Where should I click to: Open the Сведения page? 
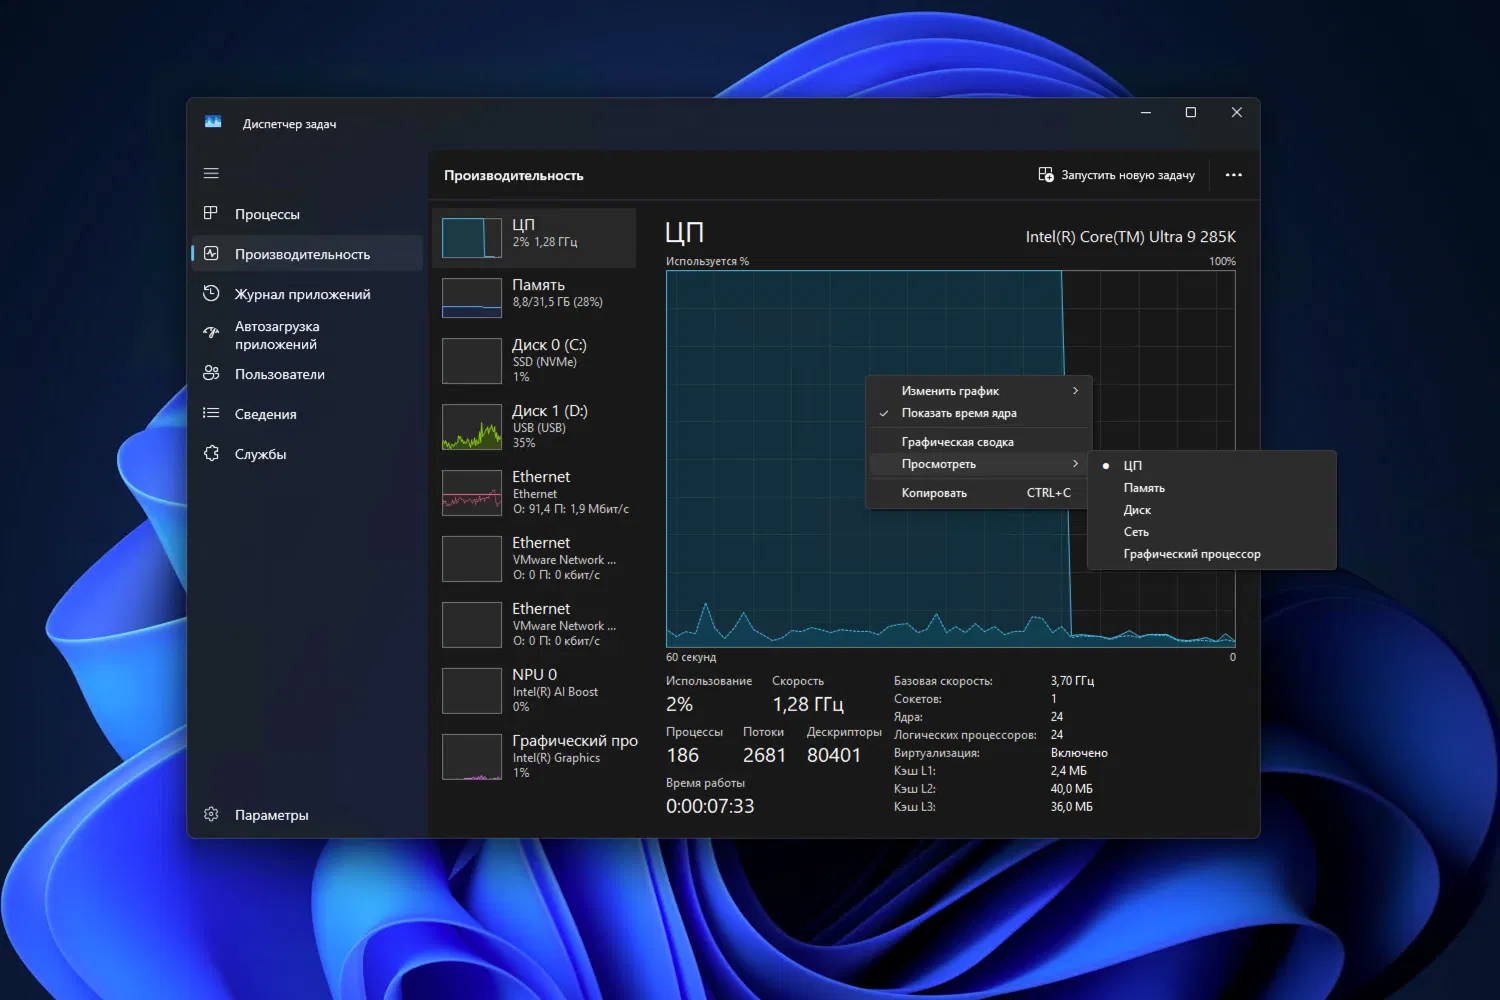click(x=307, y=414)
